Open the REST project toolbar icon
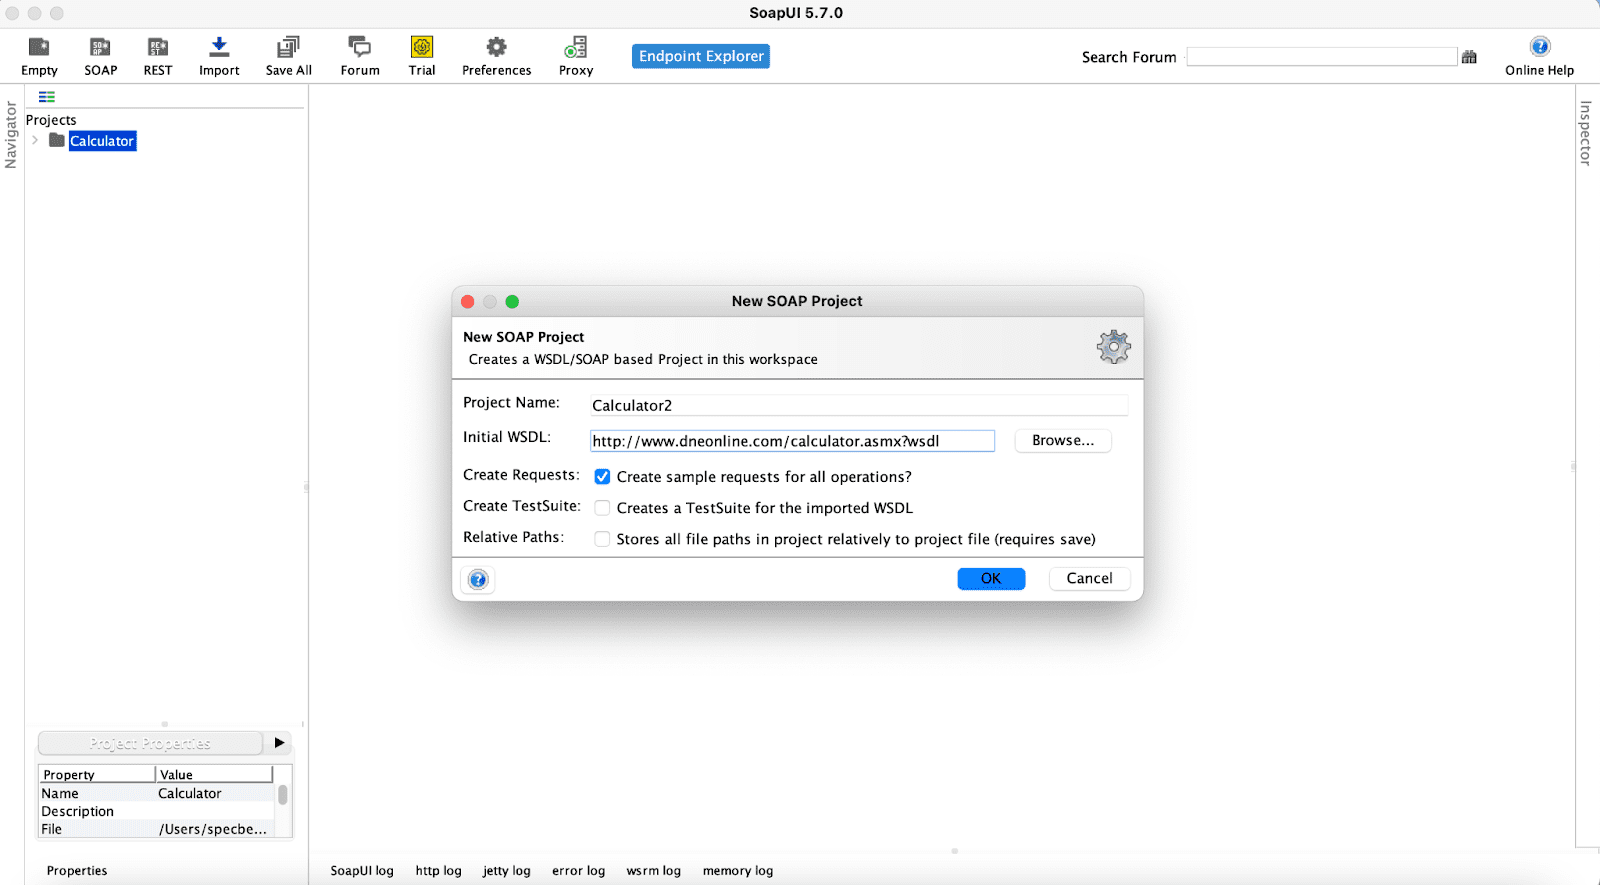 [x=158, y=56]
